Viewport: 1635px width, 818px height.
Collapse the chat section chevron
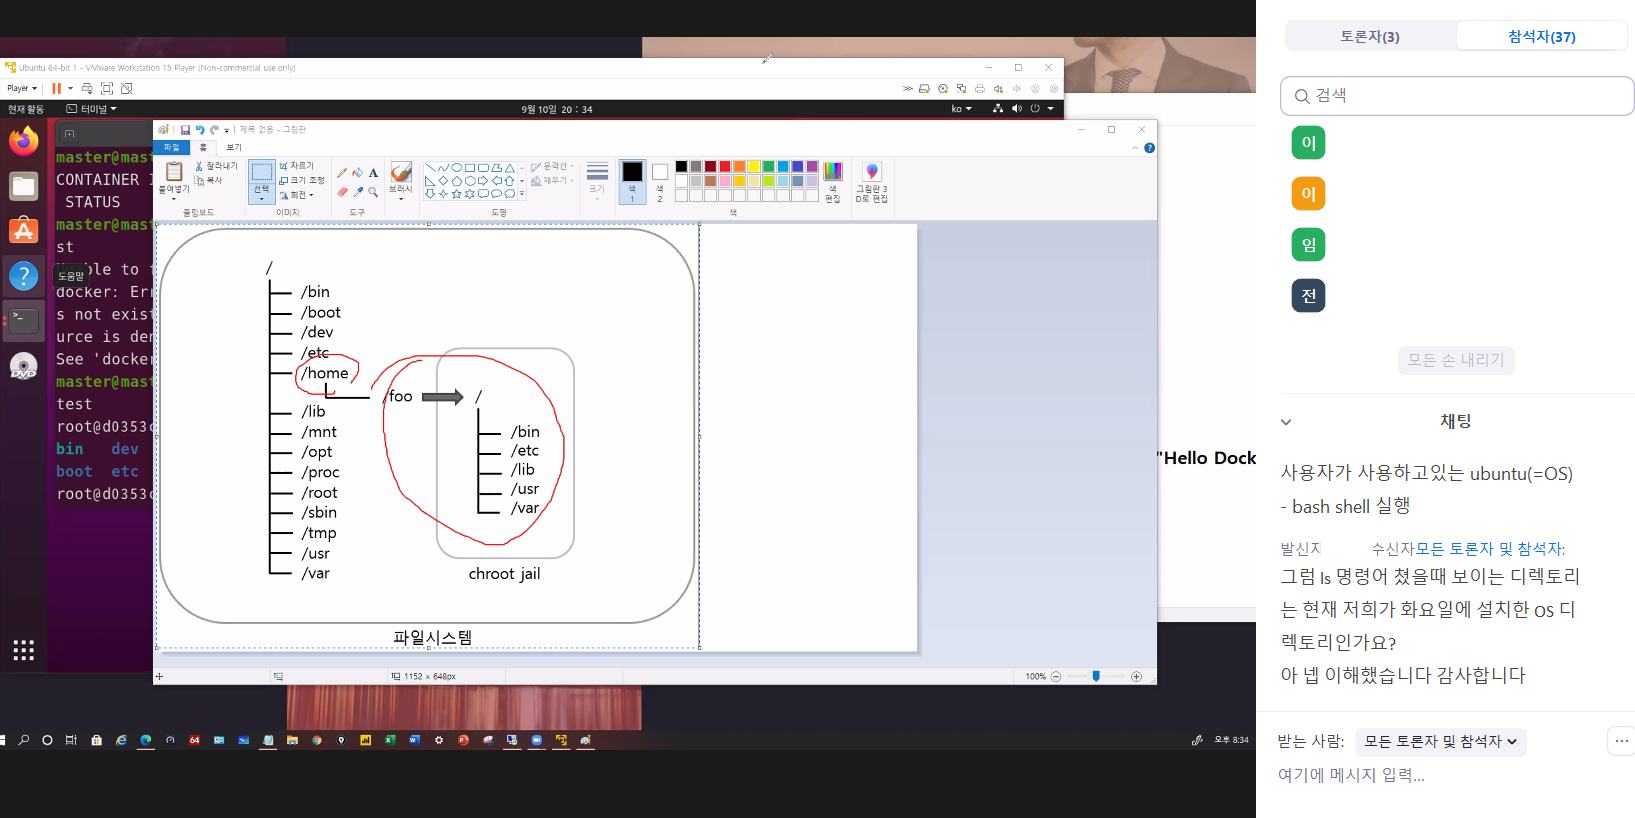pos(1286,422)
